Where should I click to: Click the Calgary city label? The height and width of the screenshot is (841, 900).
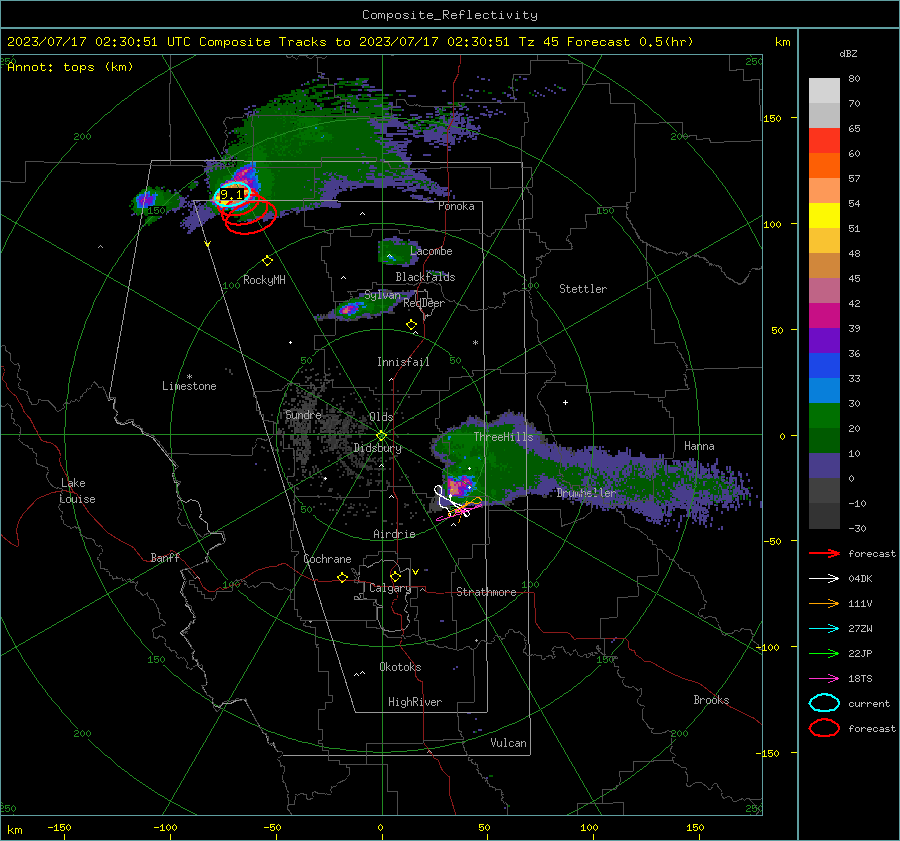390,588
